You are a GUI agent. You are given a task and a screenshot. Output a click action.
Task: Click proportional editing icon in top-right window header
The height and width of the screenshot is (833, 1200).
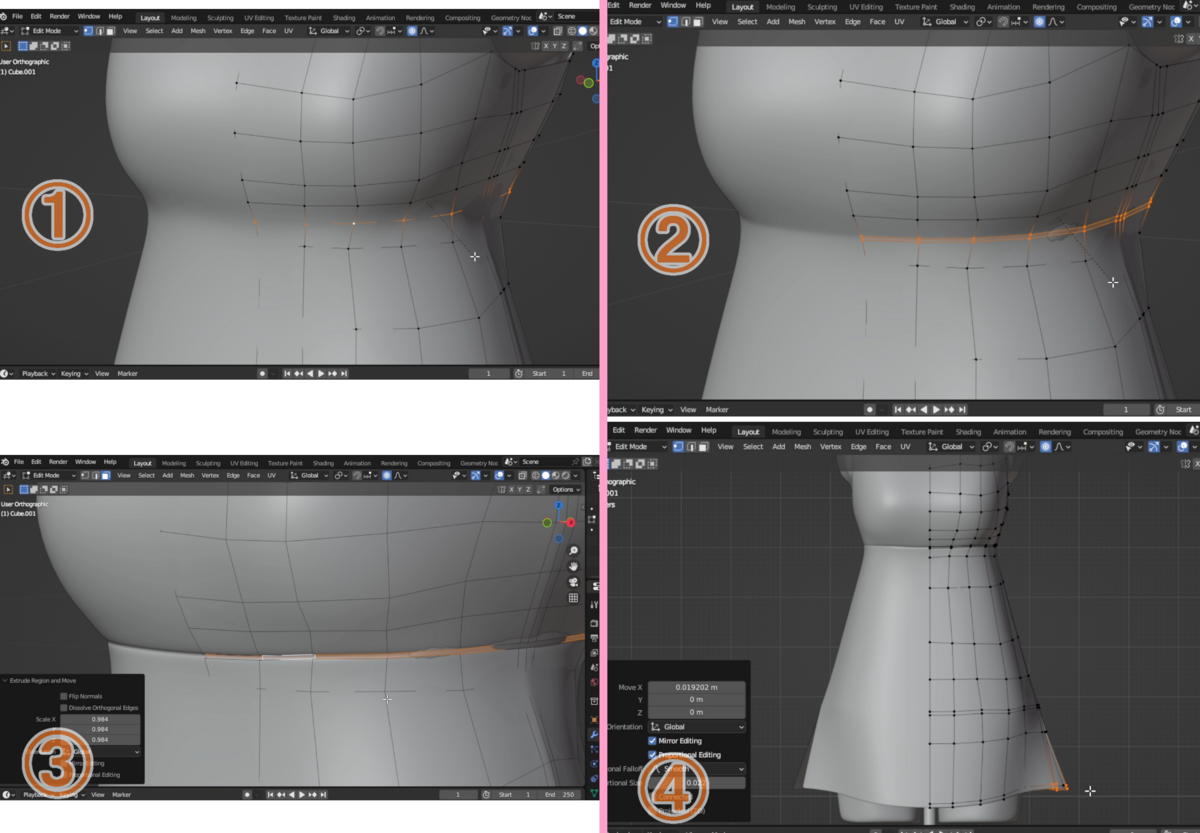tap(1039, 22)
